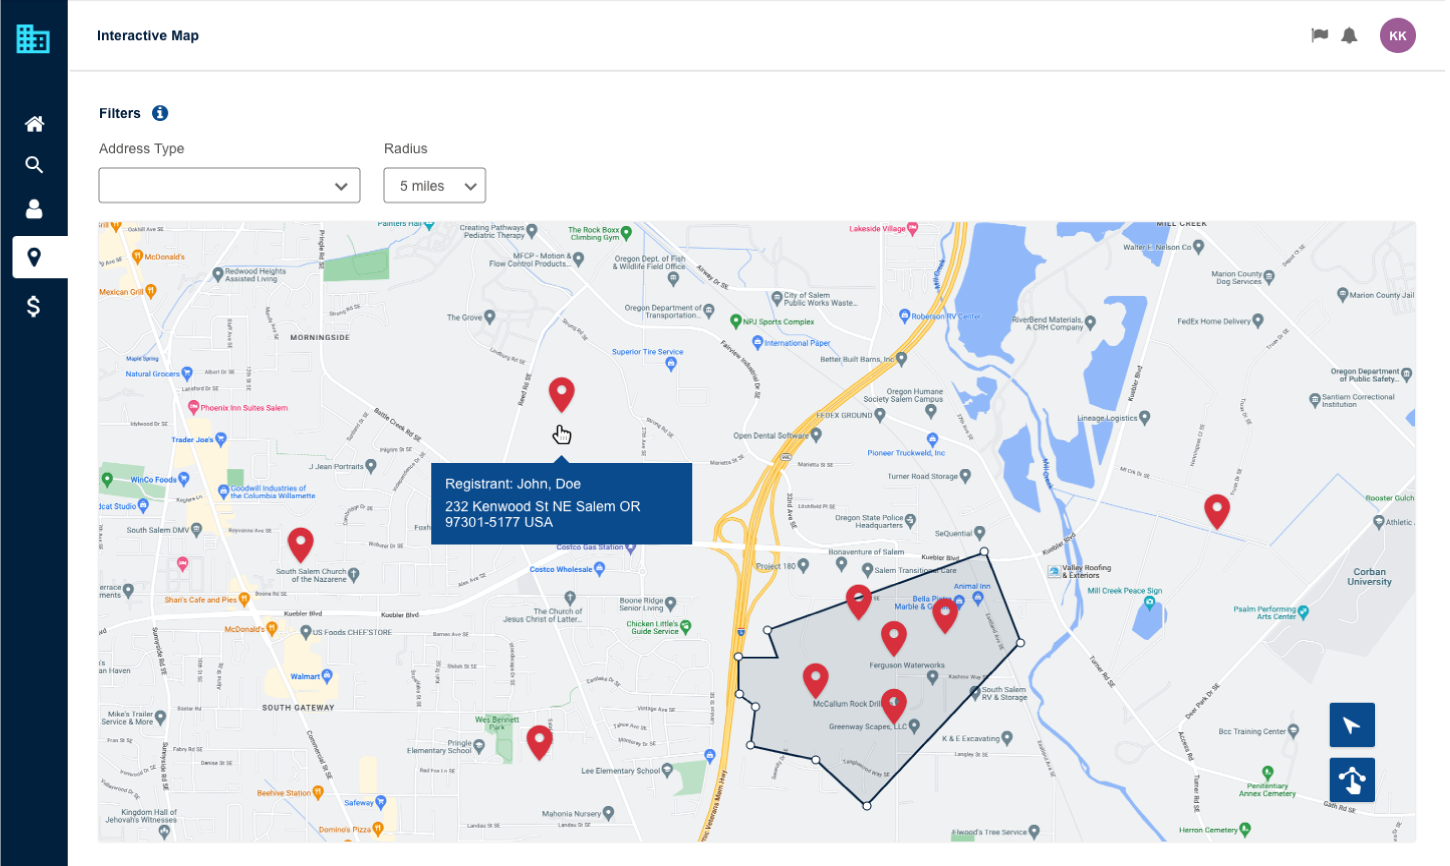Click Natural Grocers map label

click(153, 374)
